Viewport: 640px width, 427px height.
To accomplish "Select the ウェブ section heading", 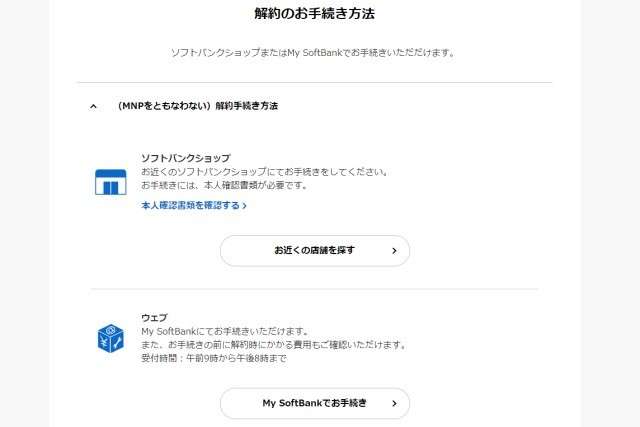I will point(154,318).
